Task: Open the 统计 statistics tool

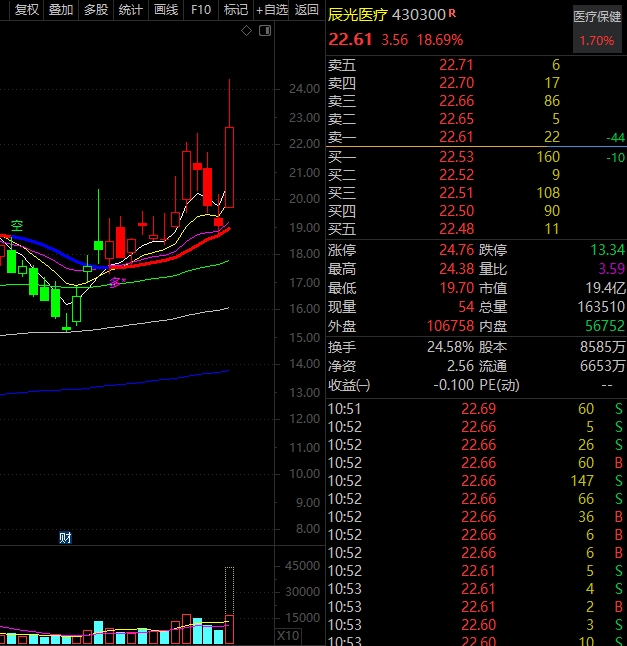Action: 131,9
